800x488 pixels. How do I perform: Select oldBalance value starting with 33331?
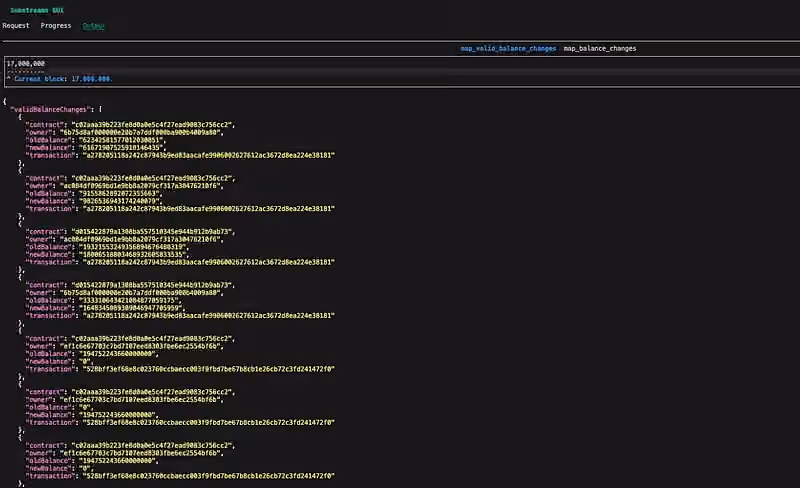(128, 301)
